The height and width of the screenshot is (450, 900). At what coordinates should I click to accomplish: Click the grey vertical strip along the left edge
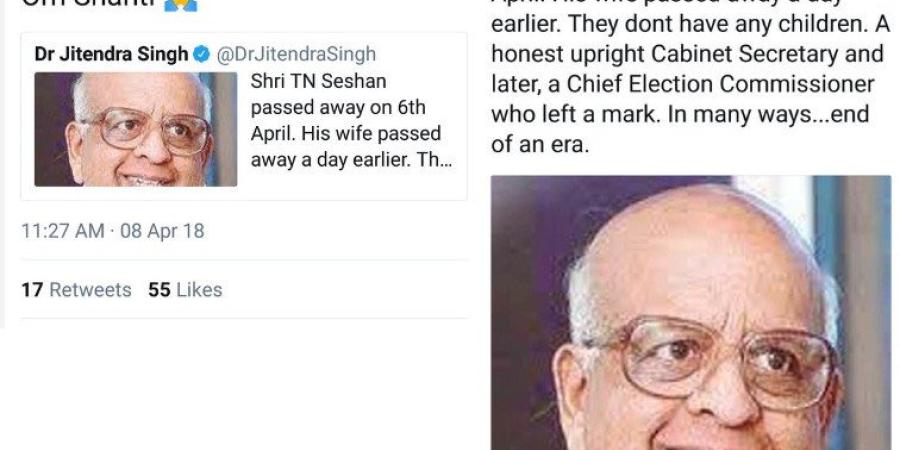coord(2,165)
